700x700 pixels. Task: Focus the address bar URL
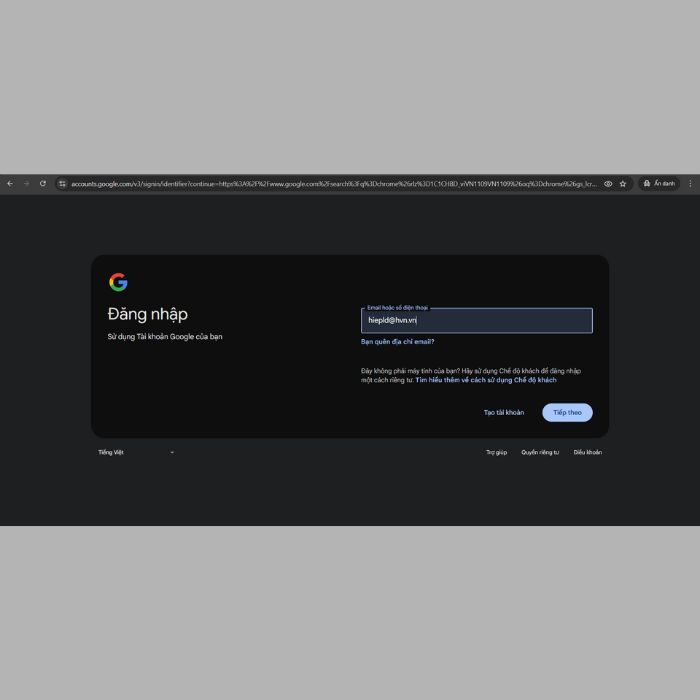tap(334, 183)
